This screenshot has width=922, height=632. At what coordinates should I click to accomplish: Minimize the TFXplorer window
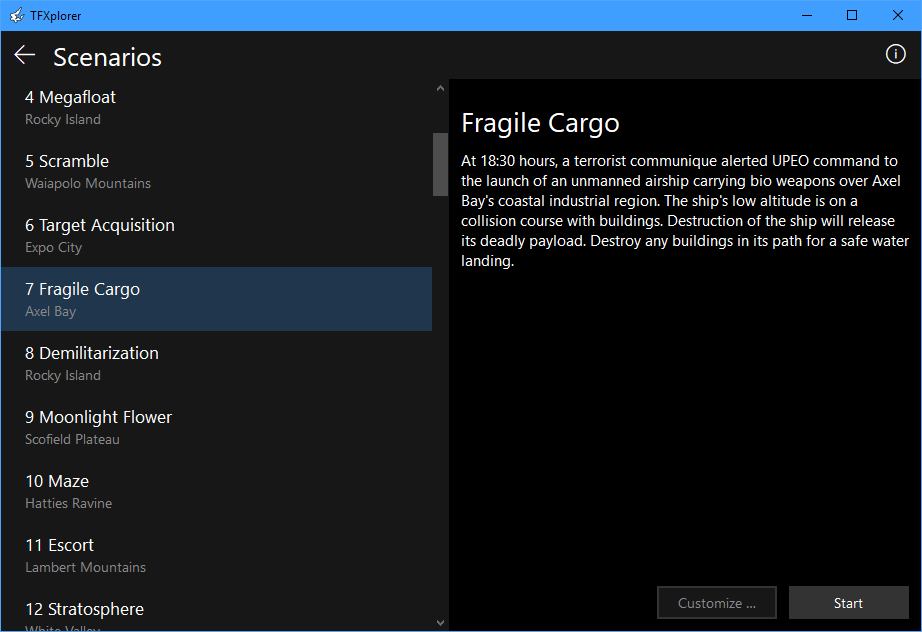pos(806,15)
